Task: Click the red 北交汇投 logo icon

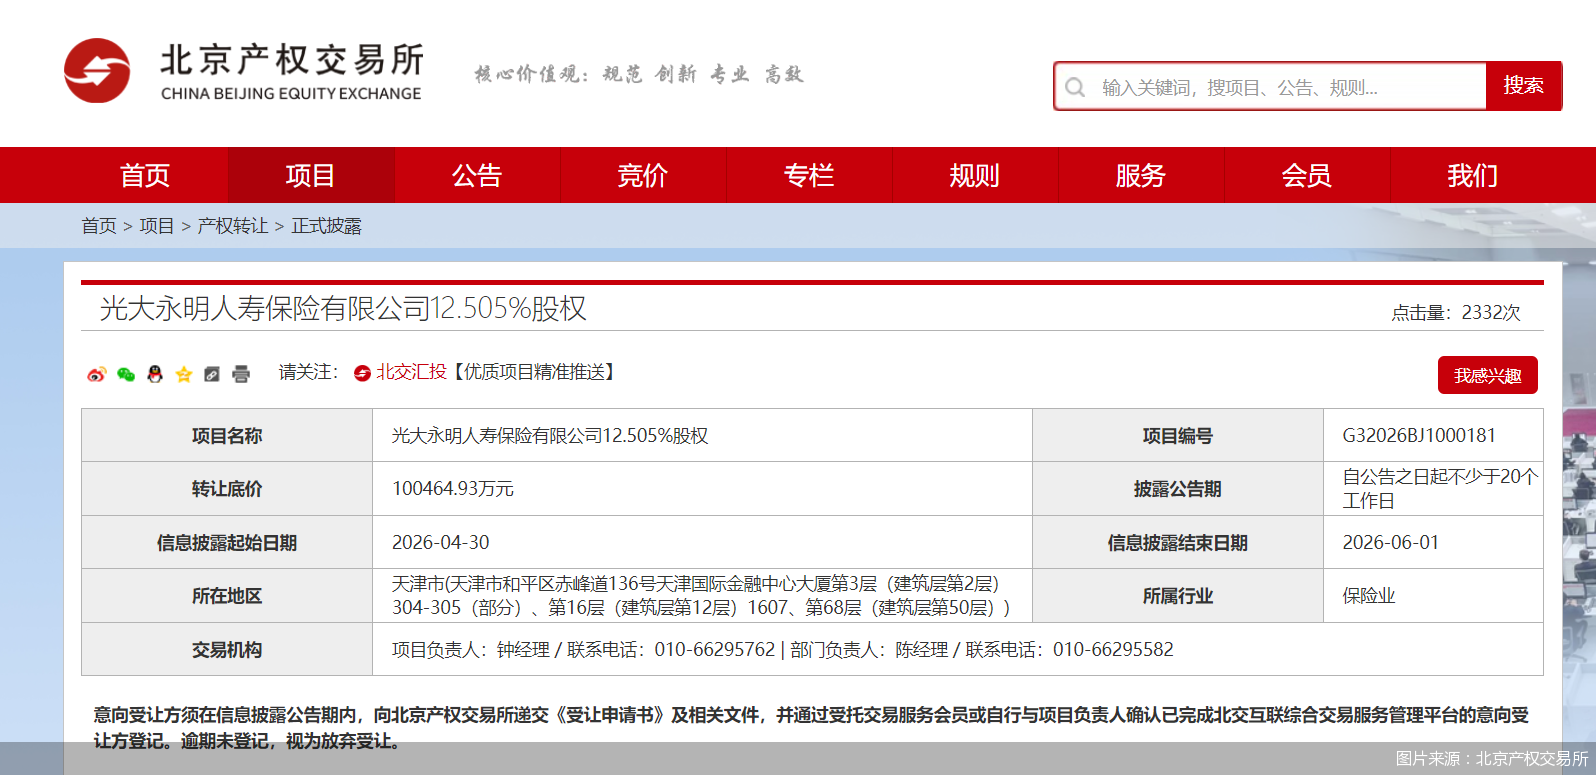Action: pyautogui.click(x=362, y=373)
